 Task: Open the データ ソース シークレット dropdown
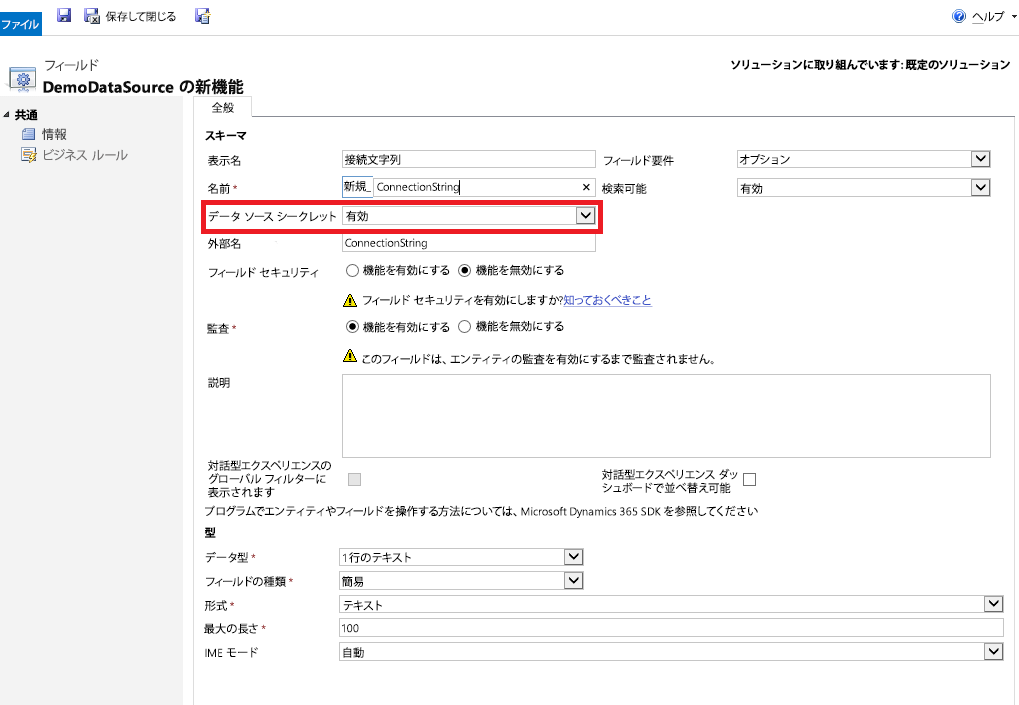pos(584,216)
